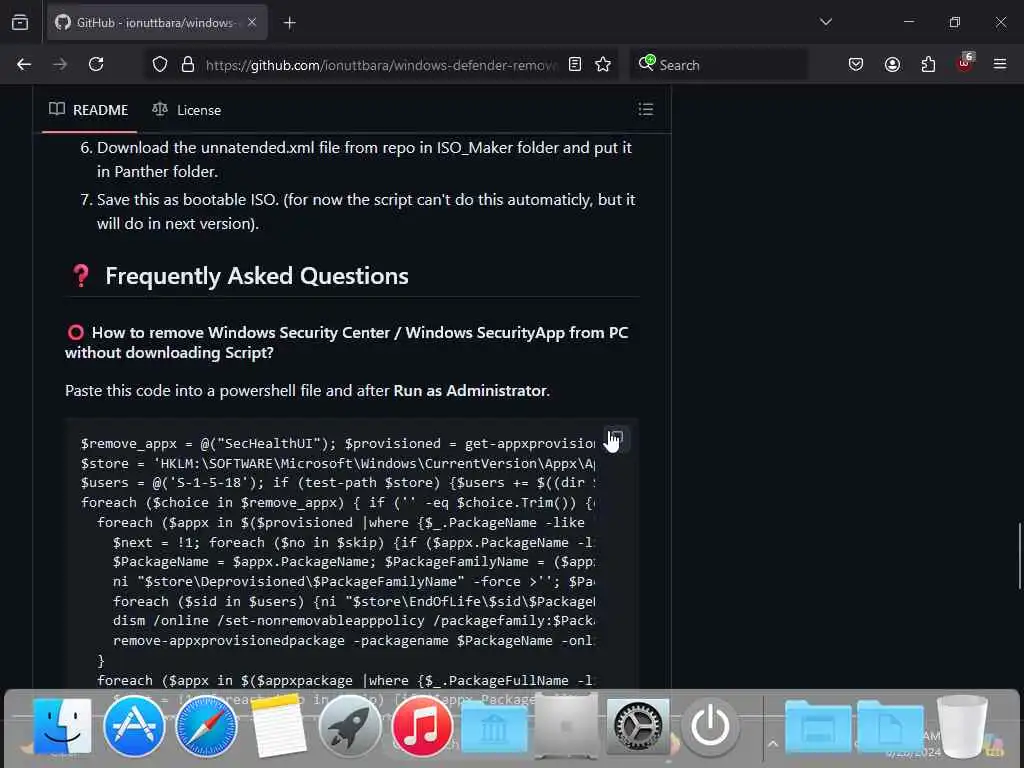Viewport: 1024px width, 768px height.
Task: Bookmark this page with star
Action: click(x=603, y=65)
